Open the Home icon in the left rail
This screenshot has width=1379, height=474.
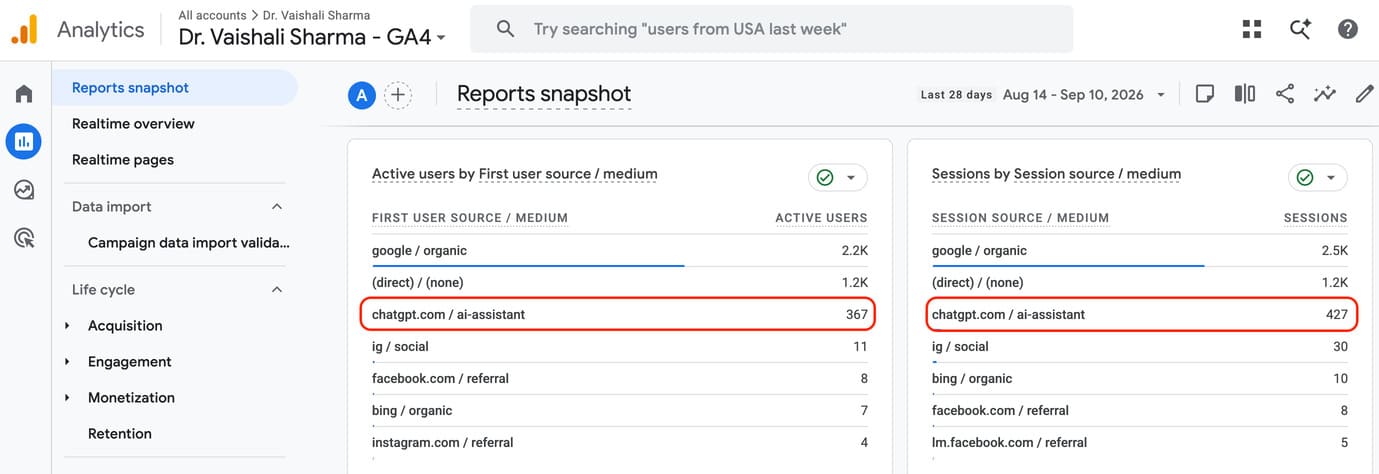pos(24,94)
